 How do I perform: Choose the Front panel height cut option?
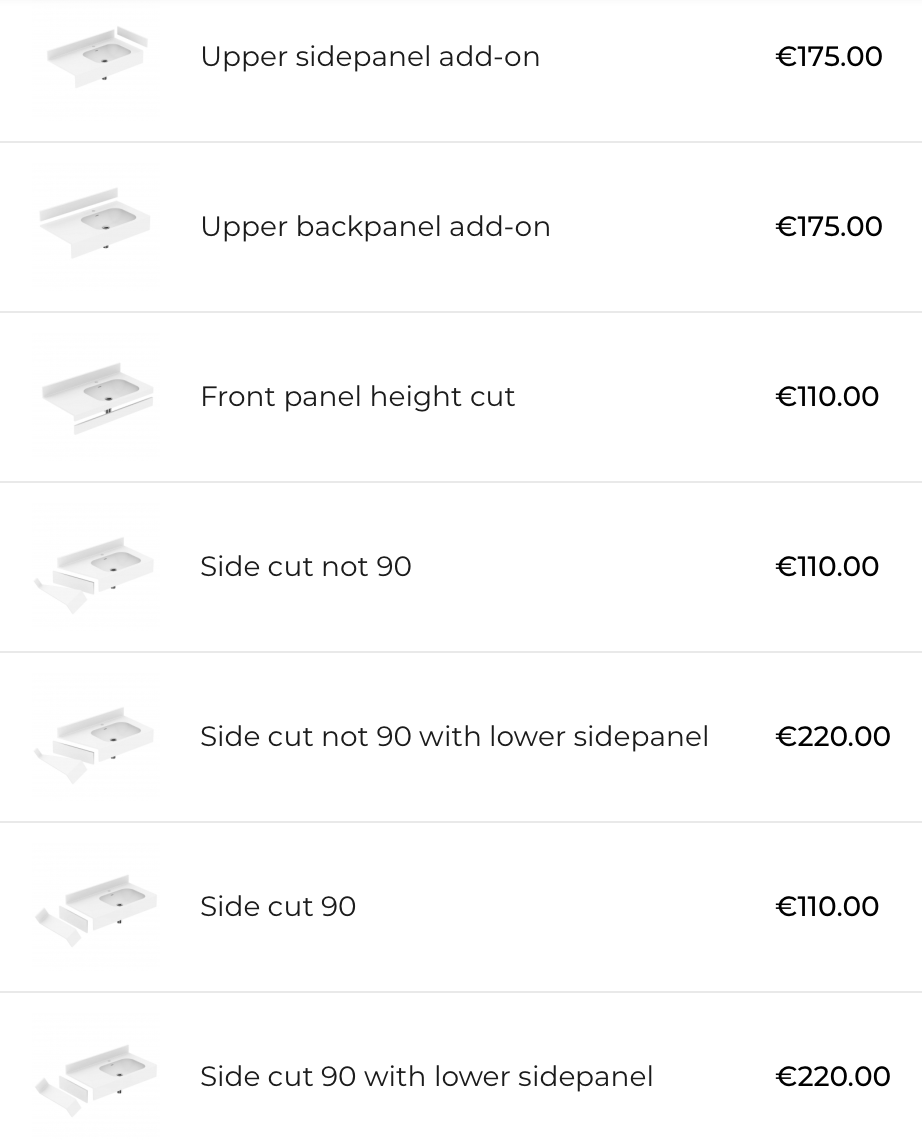[357, 397]
